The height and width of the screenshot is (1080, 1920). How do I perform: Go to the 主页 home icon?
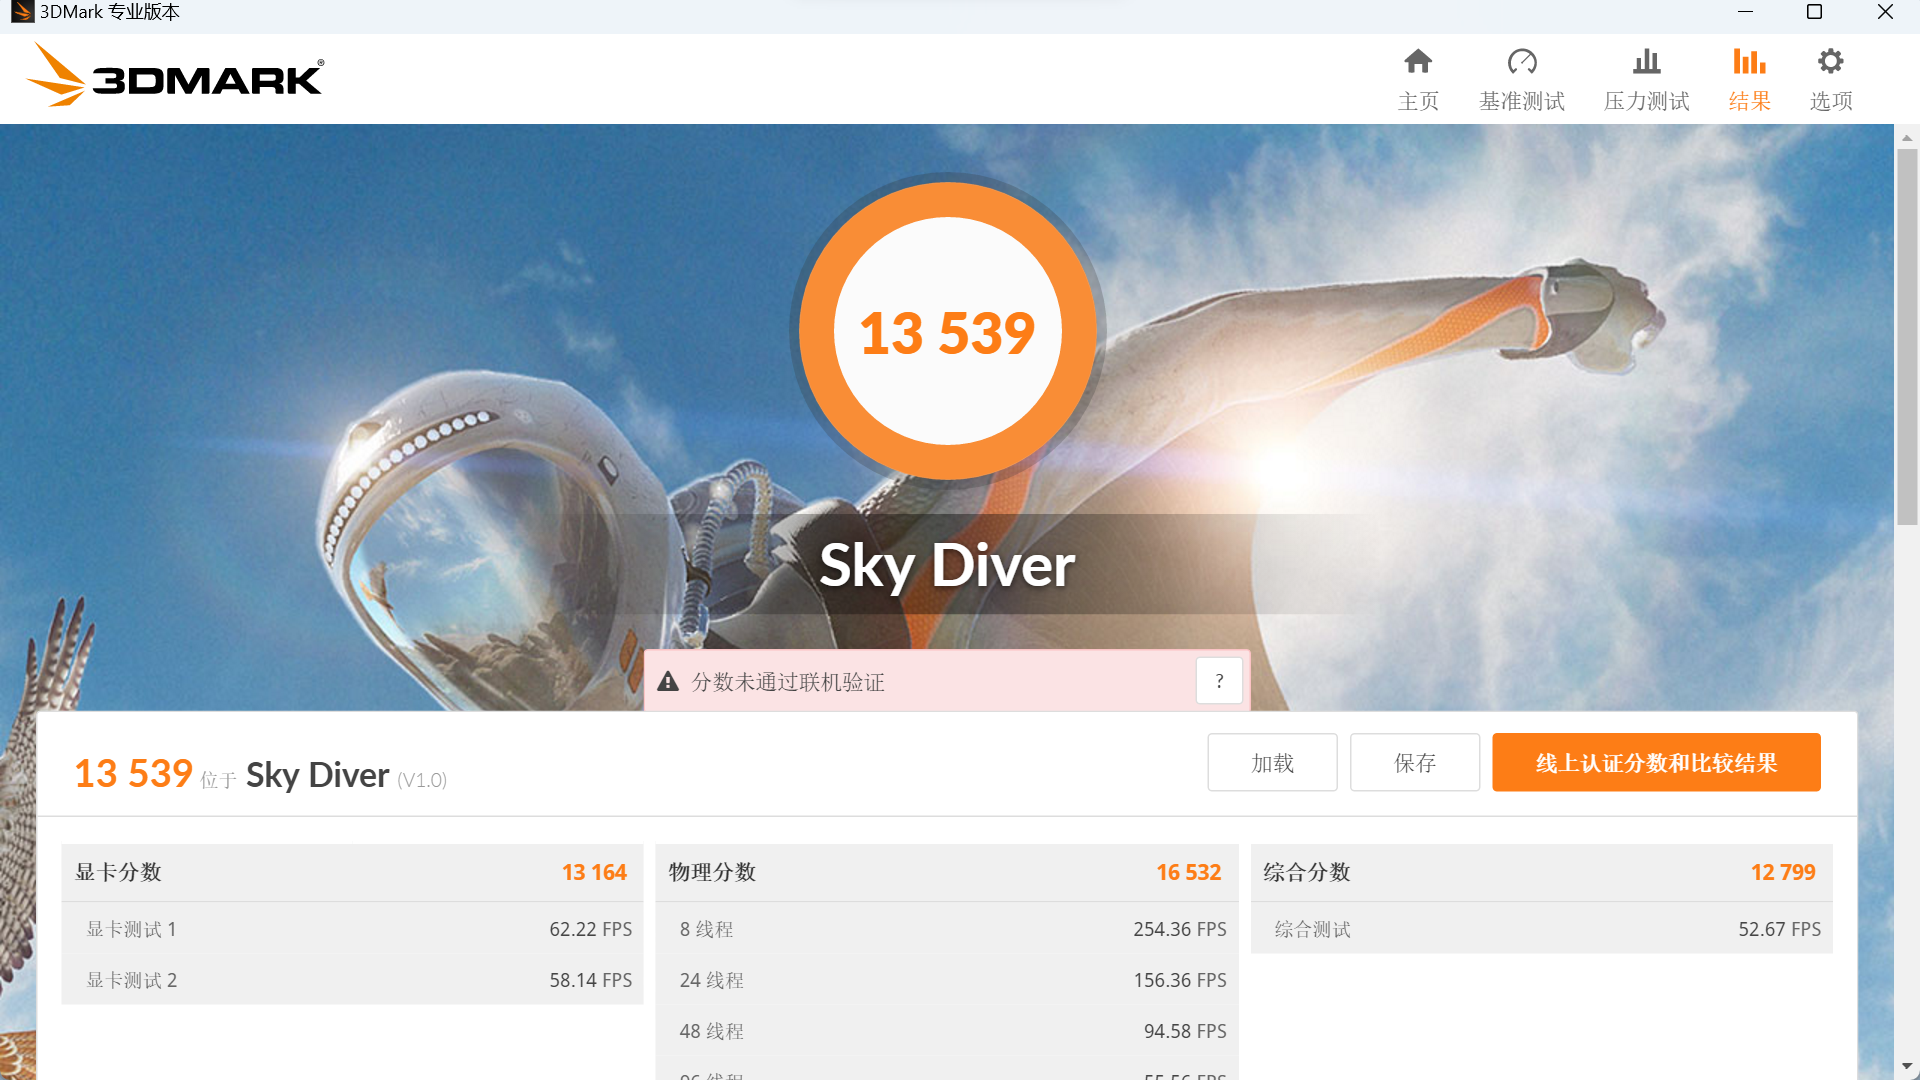[1418, 62]
